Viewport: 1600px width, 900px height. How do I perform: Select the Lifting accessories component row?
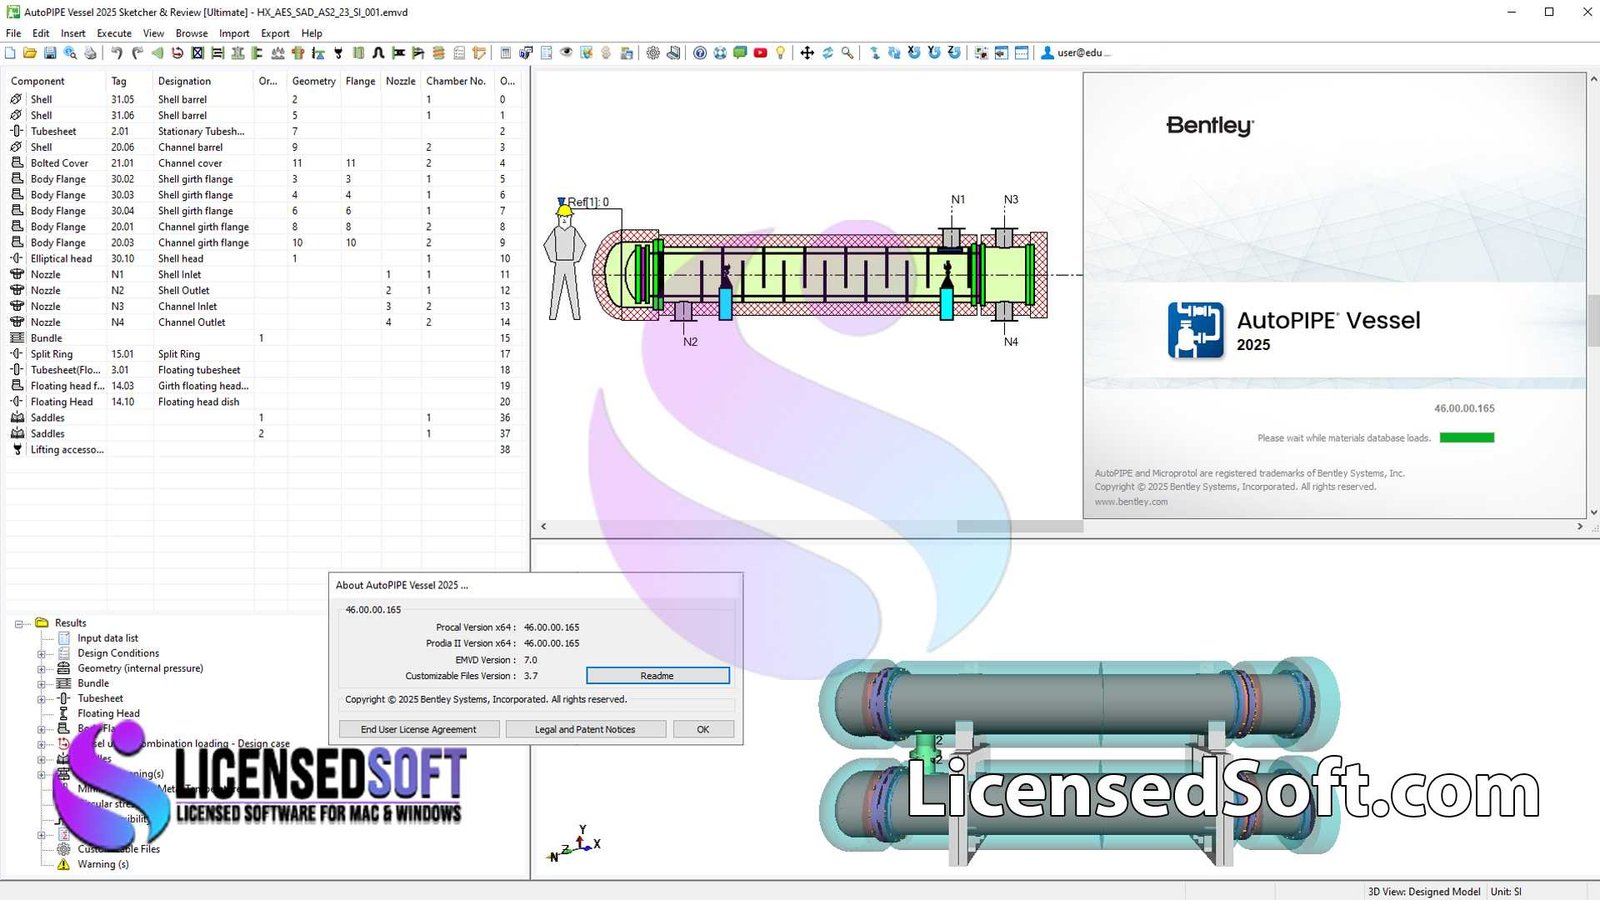click(264, 450)
